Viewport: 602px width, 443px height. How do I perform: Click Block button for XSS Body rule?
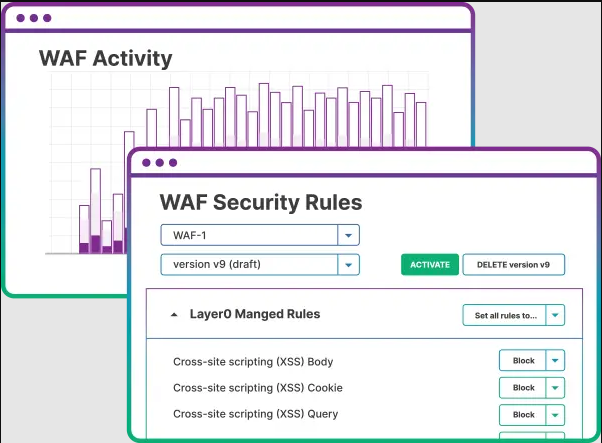523,361
